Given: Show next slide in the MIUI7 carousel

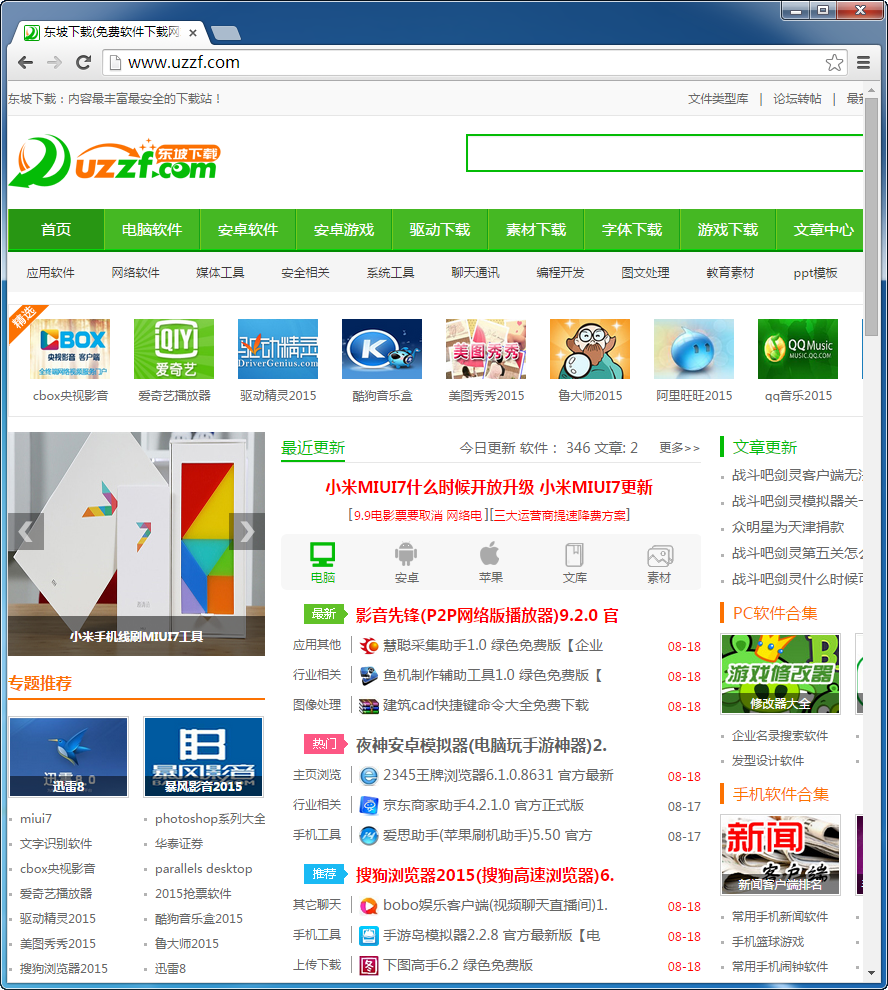Looking at the screenshot, I should point(247,532).
